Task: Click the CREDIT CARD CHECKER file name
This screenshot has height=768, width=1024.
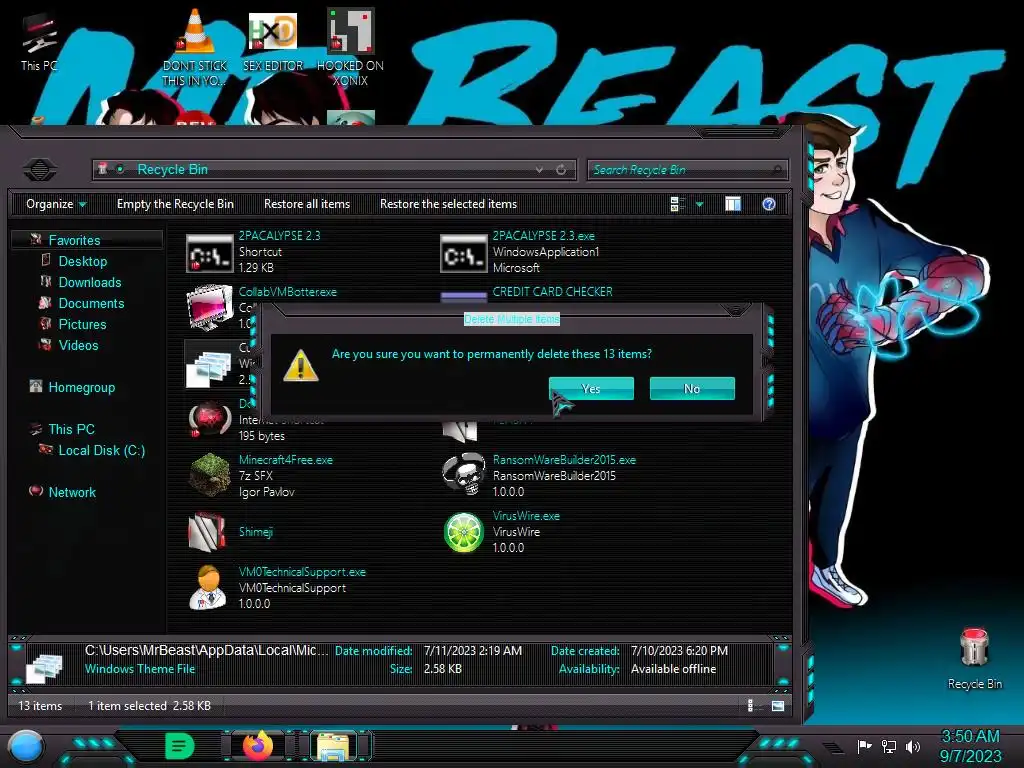Action: pyautogui.click(x=552, y=292)
